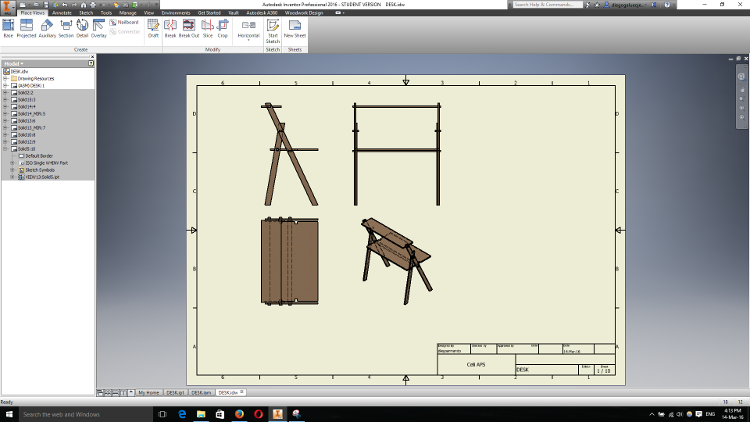
Task: Open the Help question mark icon
Action: coord(667,5)
